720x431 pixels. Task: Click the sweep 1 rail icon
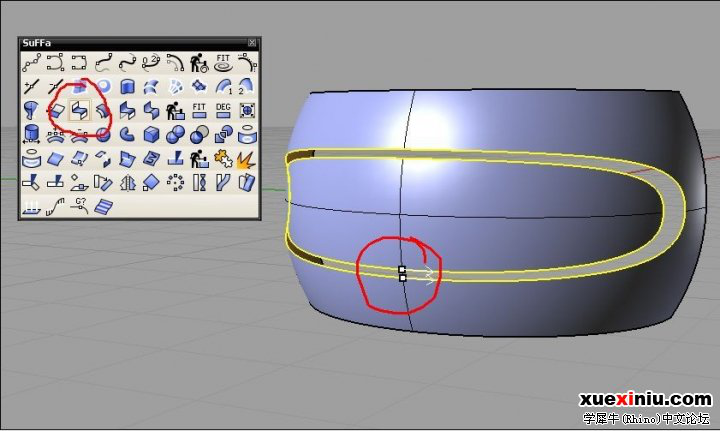pos(223,86)
